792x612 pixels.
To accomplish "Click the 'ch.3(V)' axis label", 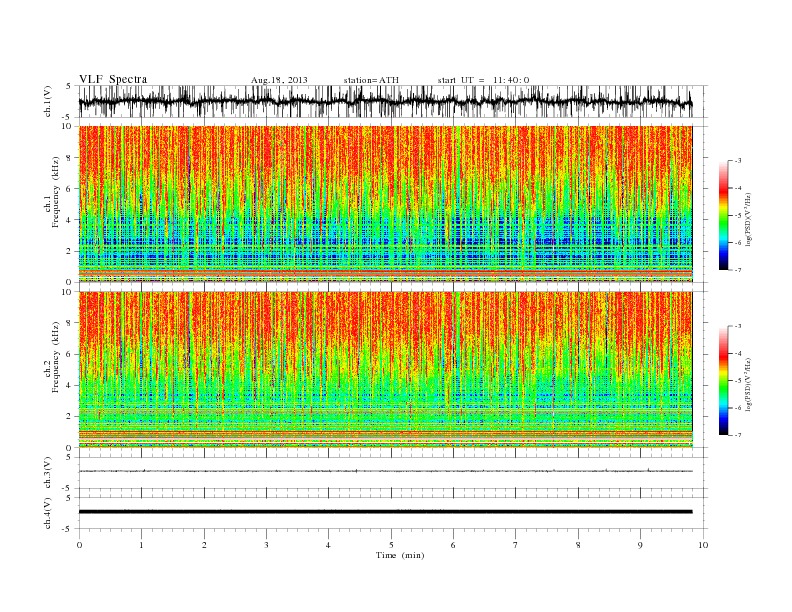I will point(48,473).
